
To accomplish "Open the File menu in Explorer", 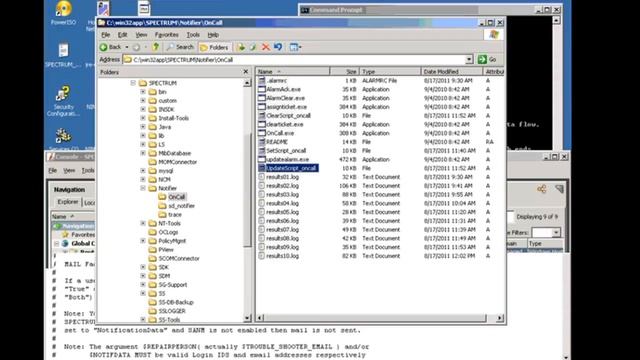I will coord(105,35).
